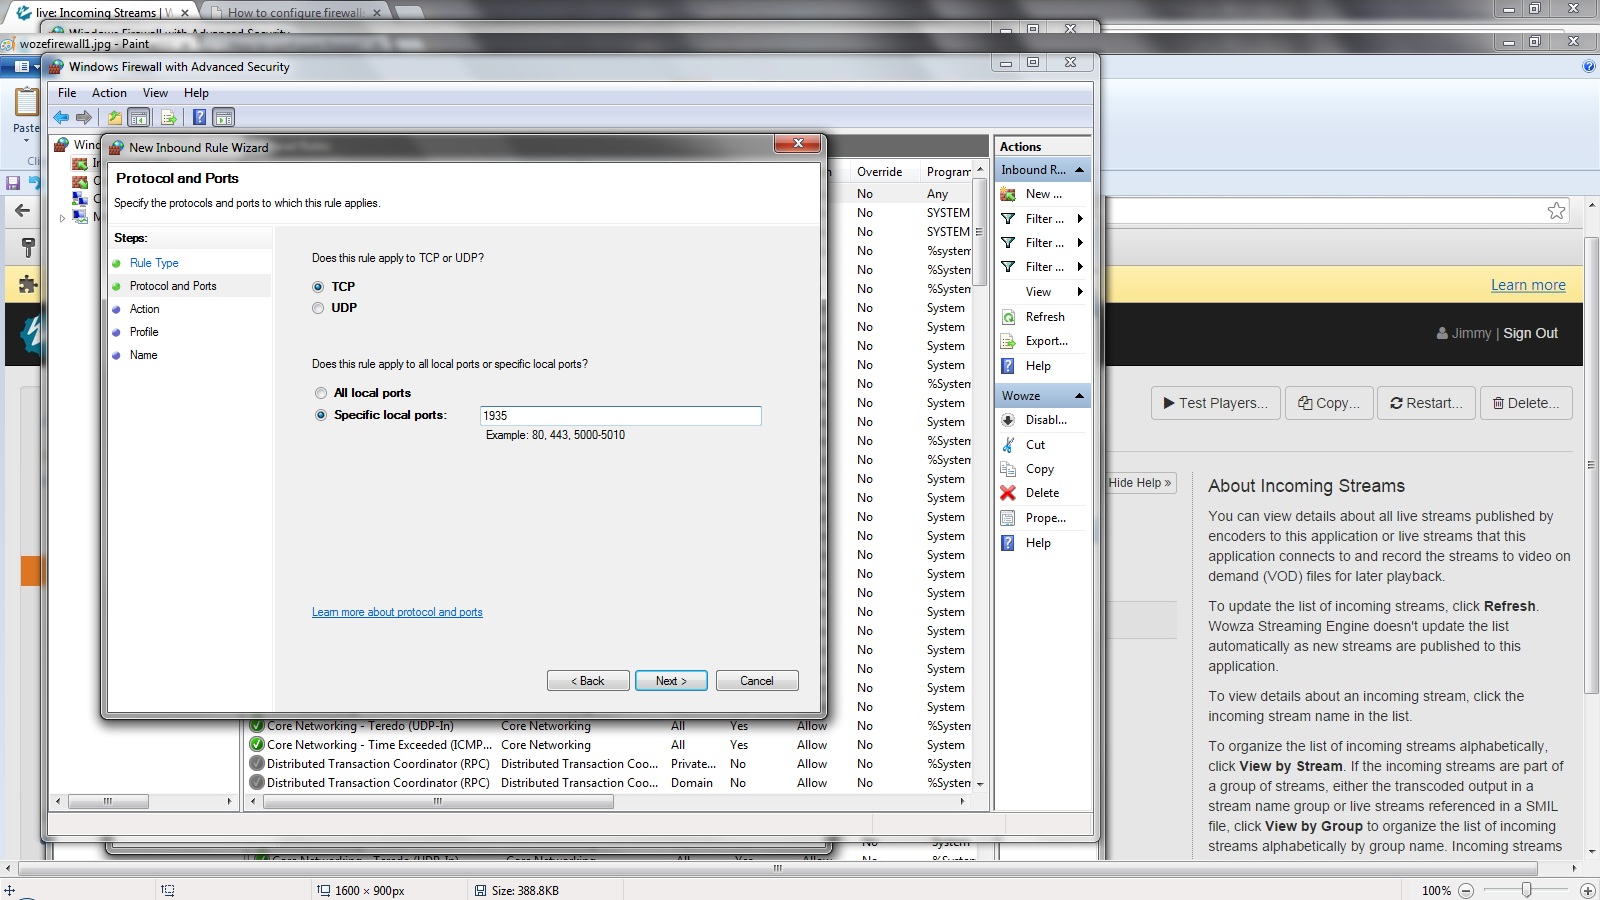1600x900 pixels.
Task: Select the UDP protocol option
Action: [x=318, y=308]
